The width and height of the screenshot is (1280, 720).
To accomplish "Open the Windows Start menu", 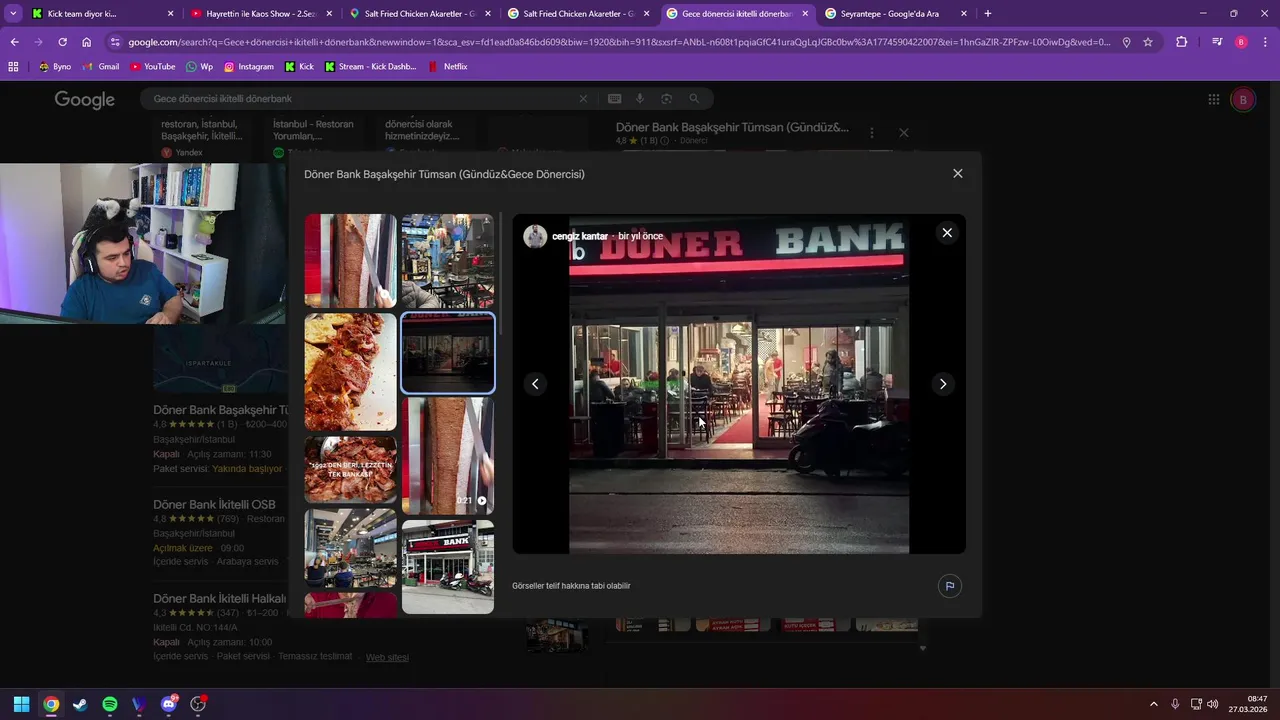I will [x=21, y=704].
